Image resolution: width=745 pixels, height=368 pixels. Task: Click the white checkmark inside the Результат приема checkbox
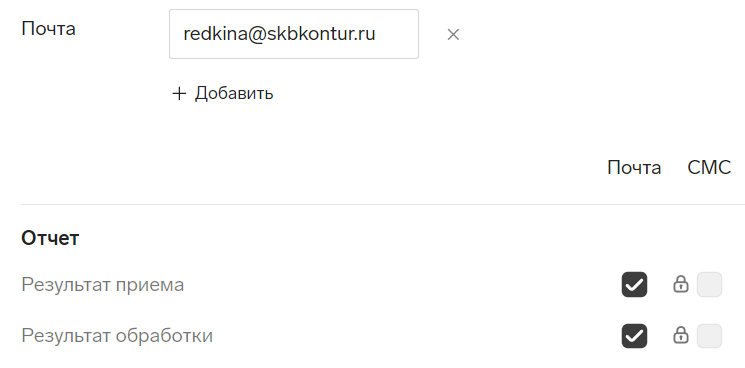coord(634,285)
